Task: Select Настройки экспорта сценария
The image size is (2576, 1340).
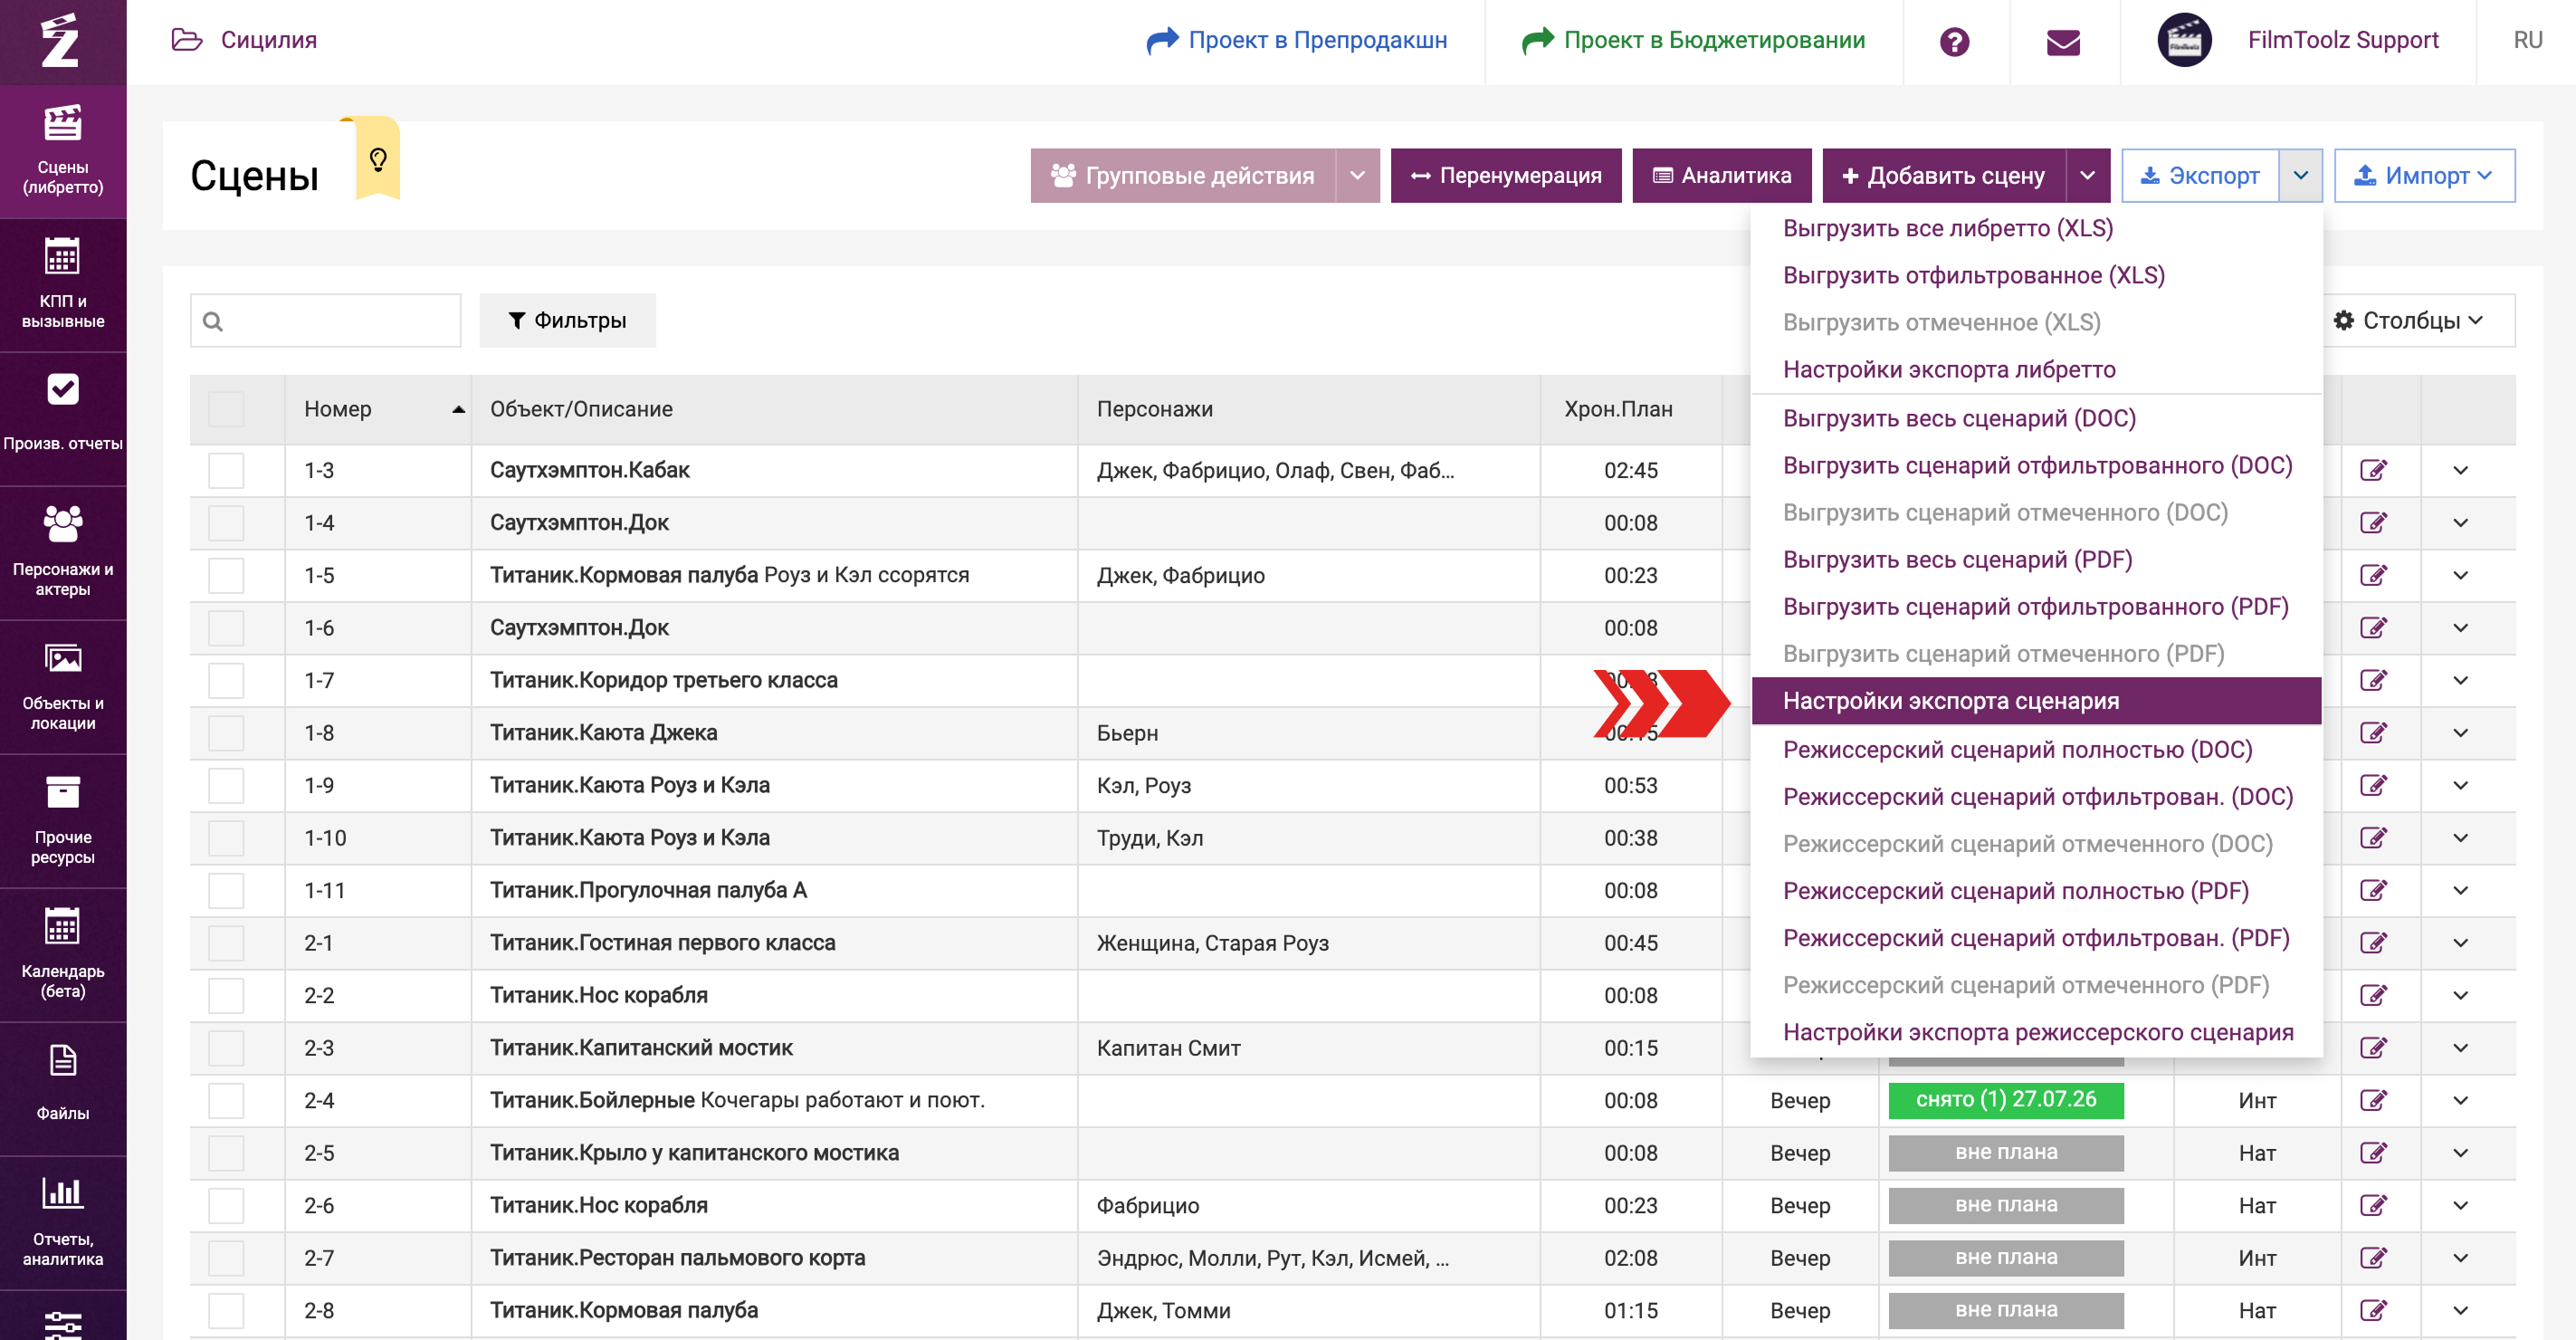Action: coord(2037,701)
